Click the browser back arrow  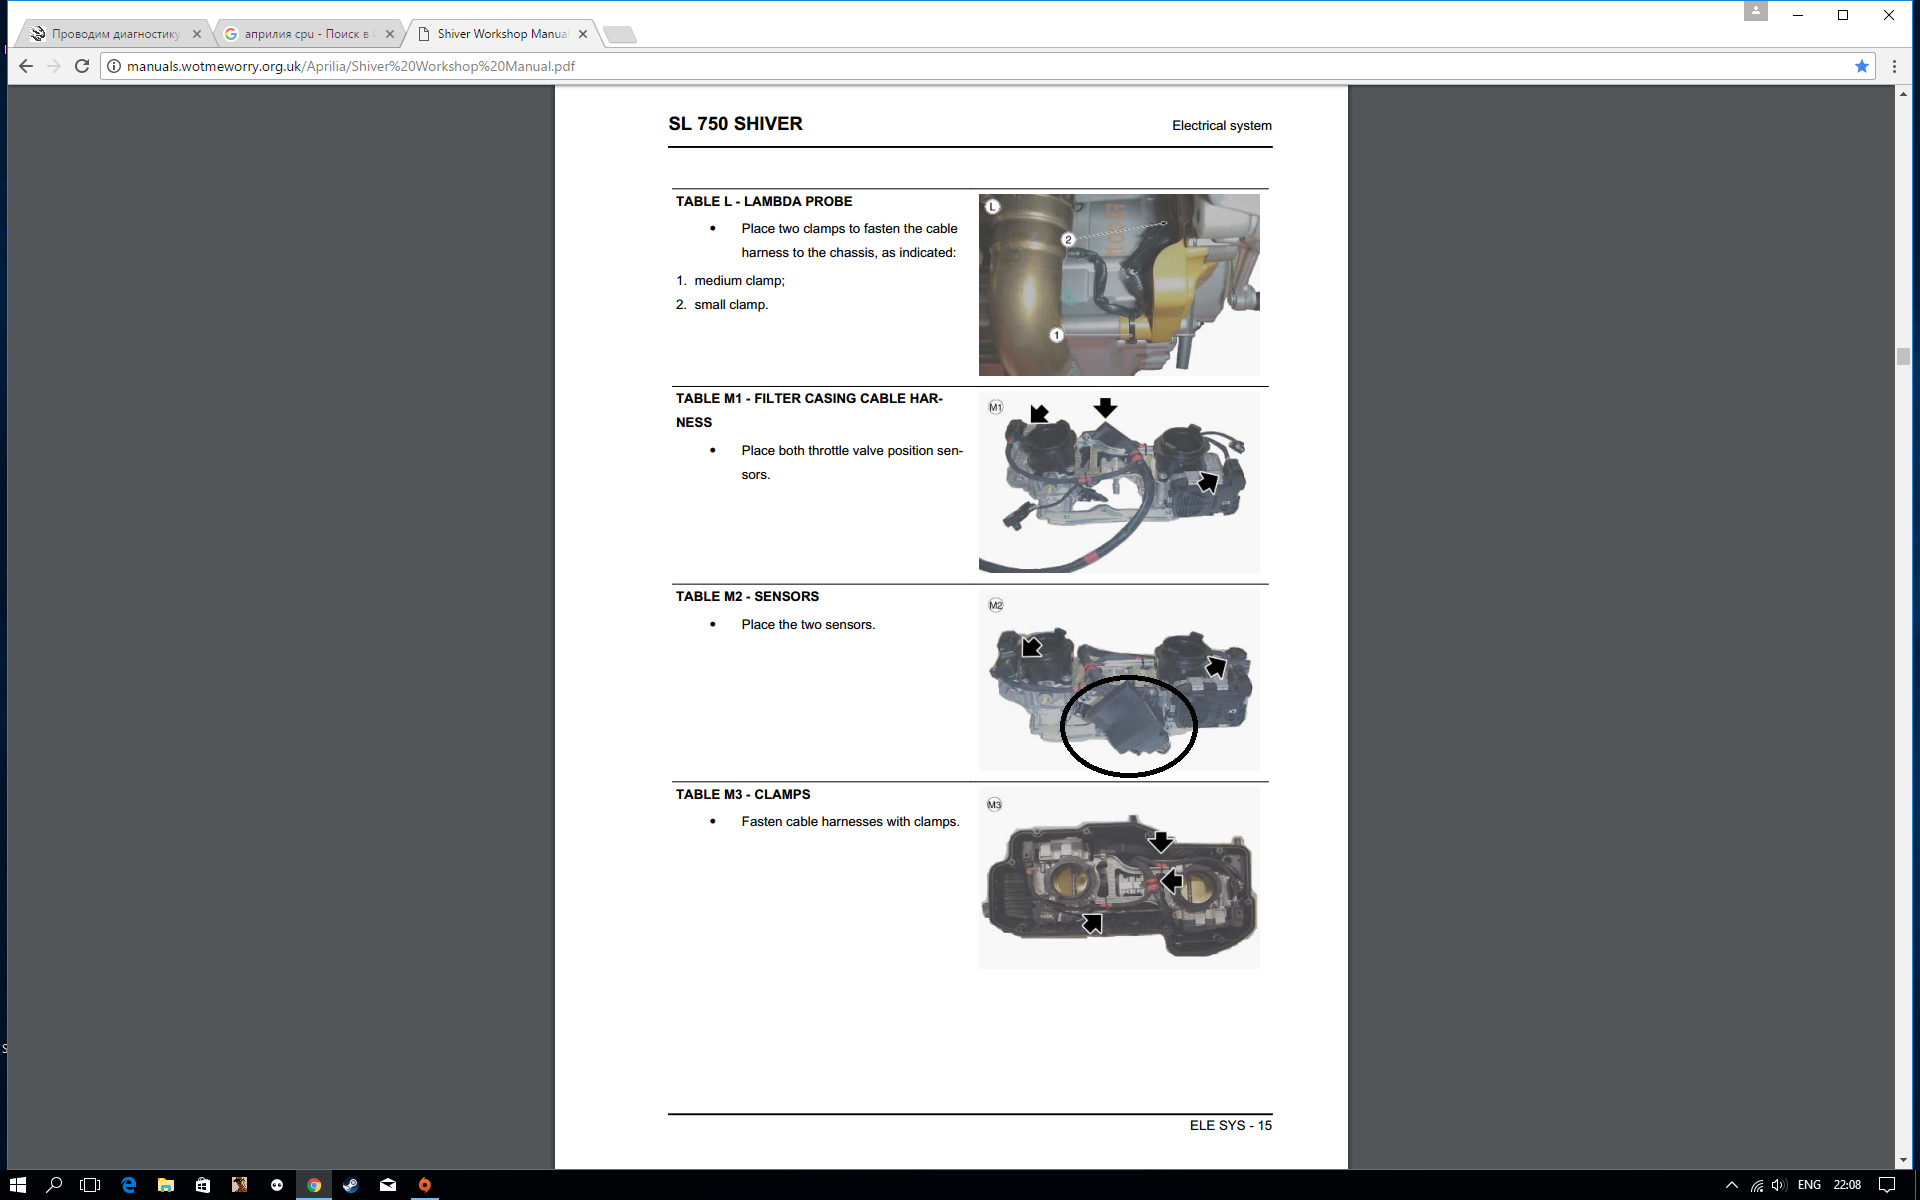[x=26, y=66]
